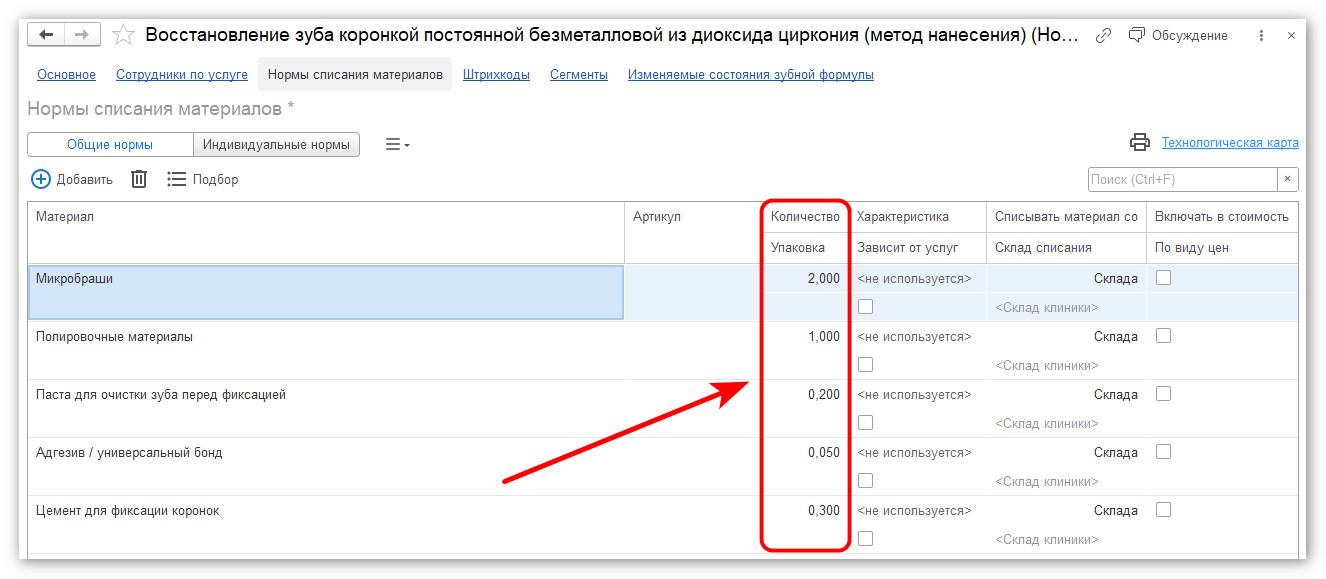This screenshot has width=1326, height=579.
Task: Toggle Зависит от услуг for Паста для очистки
Action: click(x=865, y=423)
